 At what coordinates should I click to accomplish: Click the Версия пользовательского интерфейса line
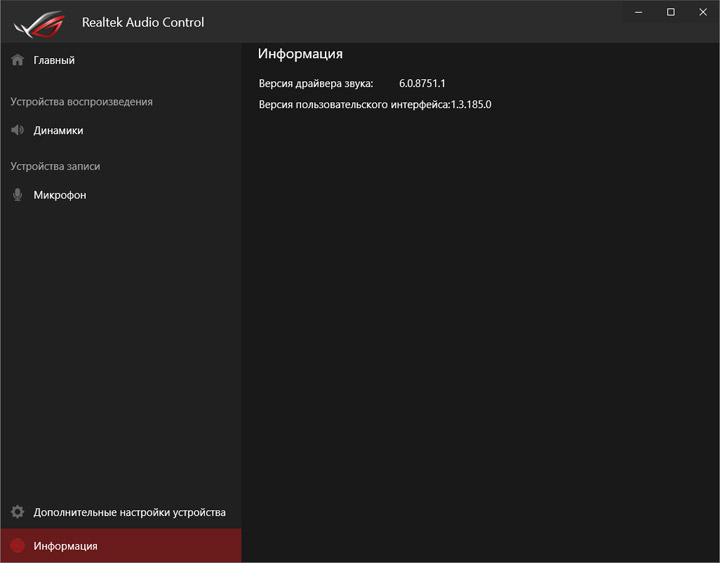coord(375,104)
